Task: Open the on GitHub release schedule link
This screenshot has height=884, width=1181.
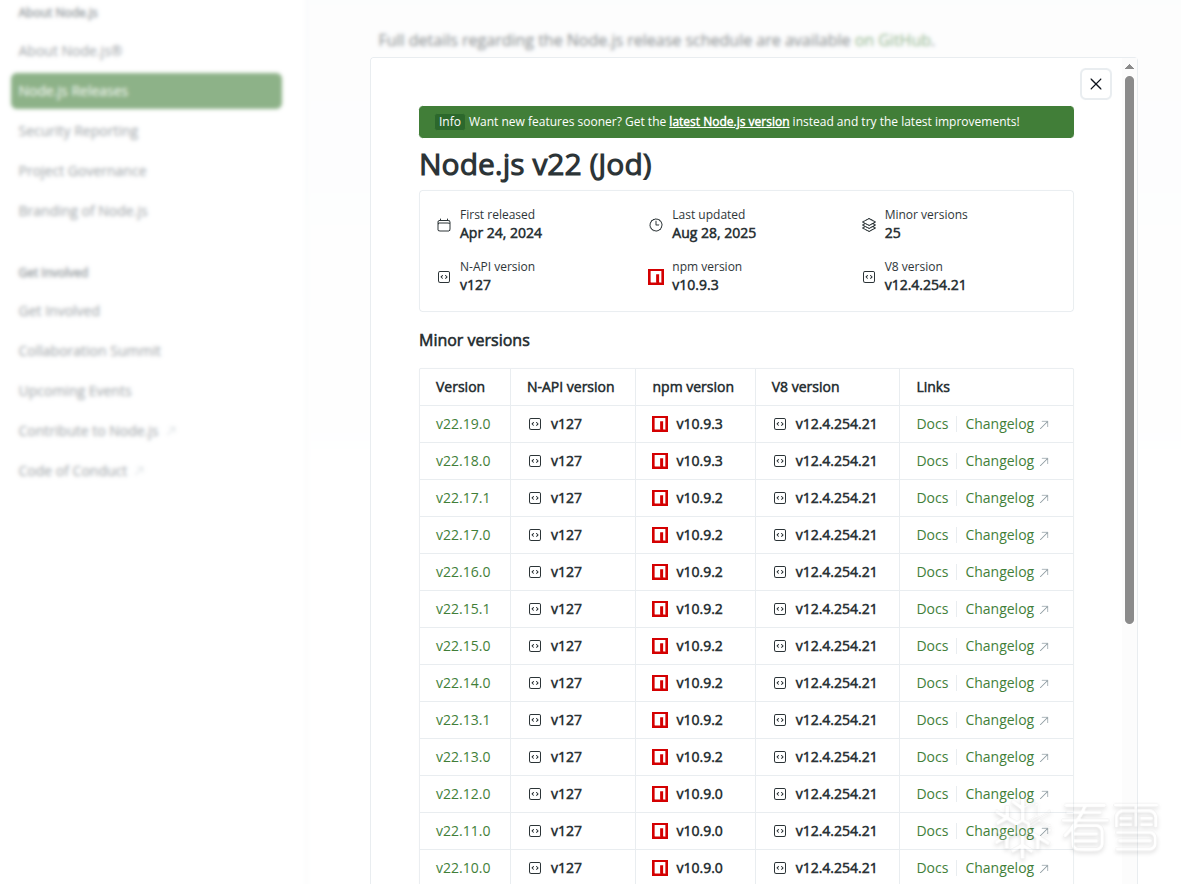Action: tap(894, 40)
